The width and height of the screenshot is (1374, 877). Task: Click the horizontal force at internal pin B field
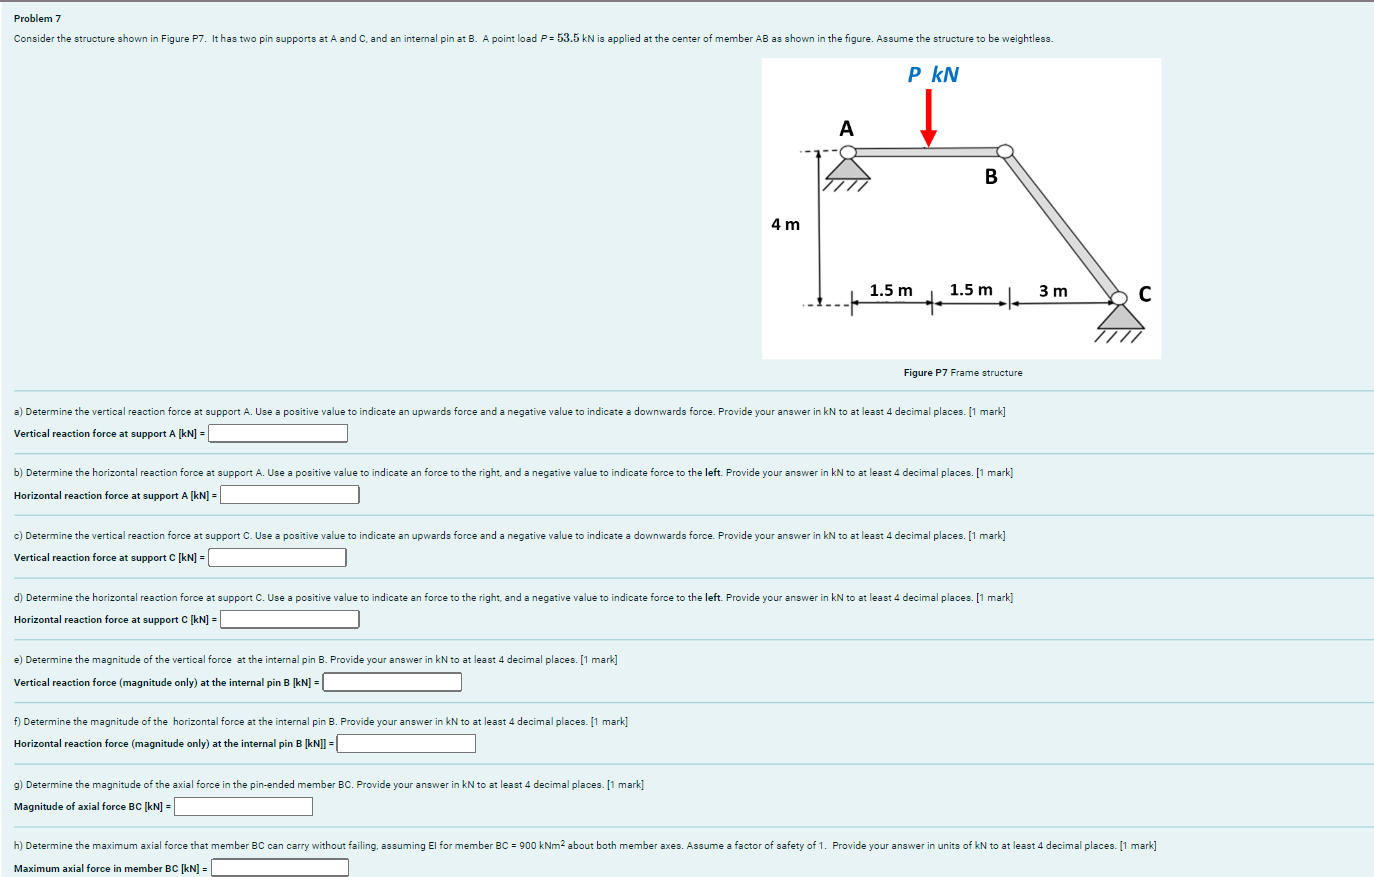pyautogui.click(x=405, y=742)
